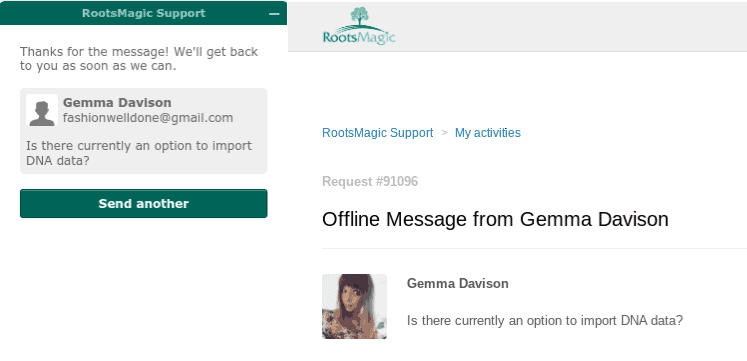Click the Thanks for the message confirmation text

coord(139,59)
